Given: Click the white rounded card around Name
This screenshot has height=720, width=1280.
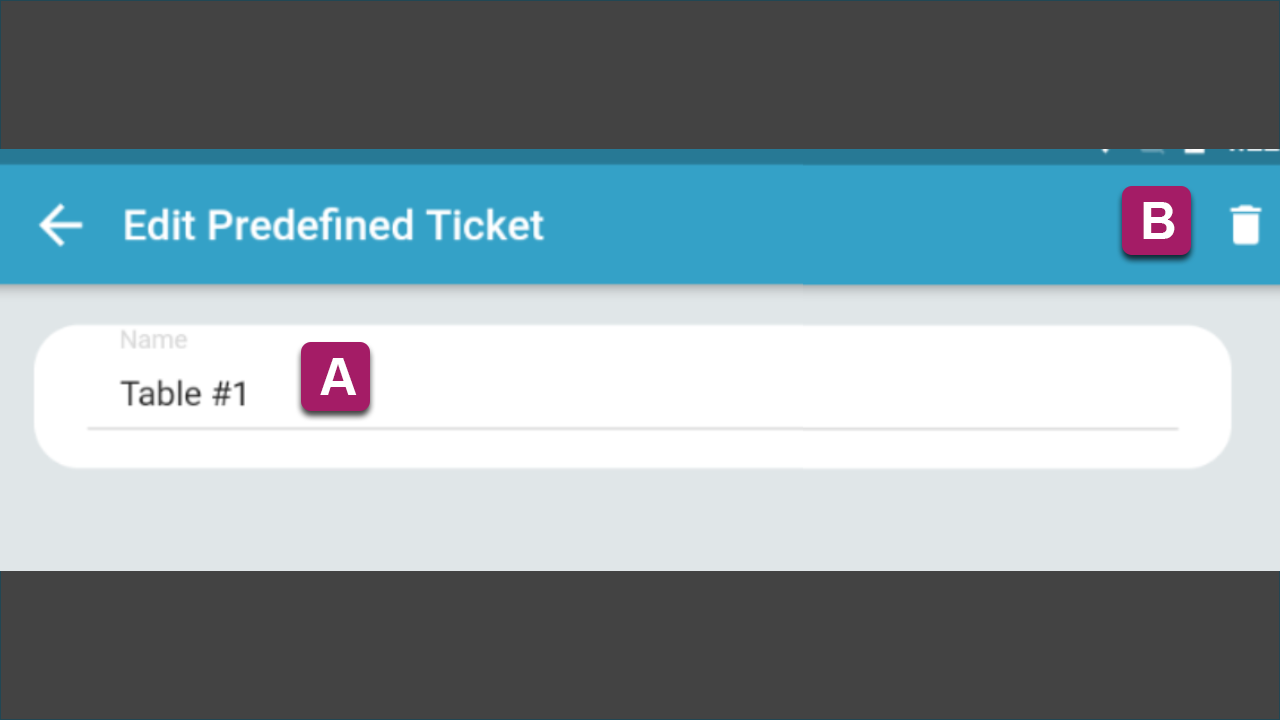Looking at the screenshot, I should coord(632,396).
